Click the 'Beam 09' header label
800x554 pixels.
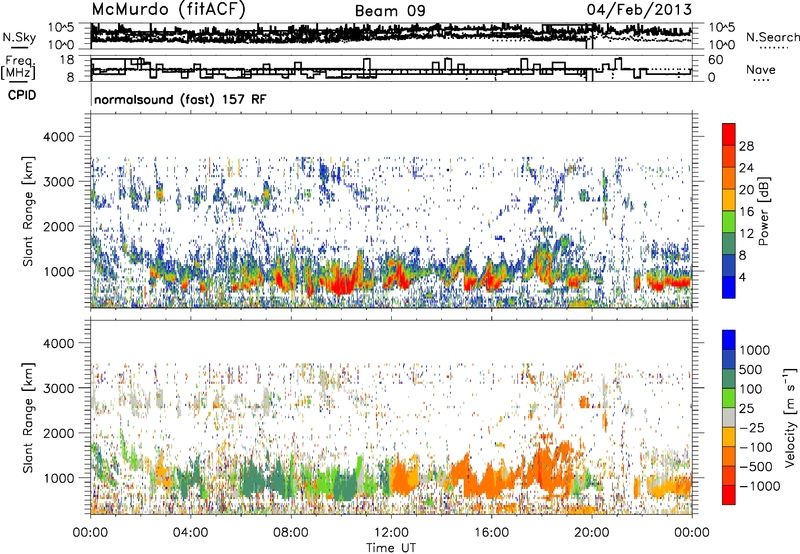[390, 11]
